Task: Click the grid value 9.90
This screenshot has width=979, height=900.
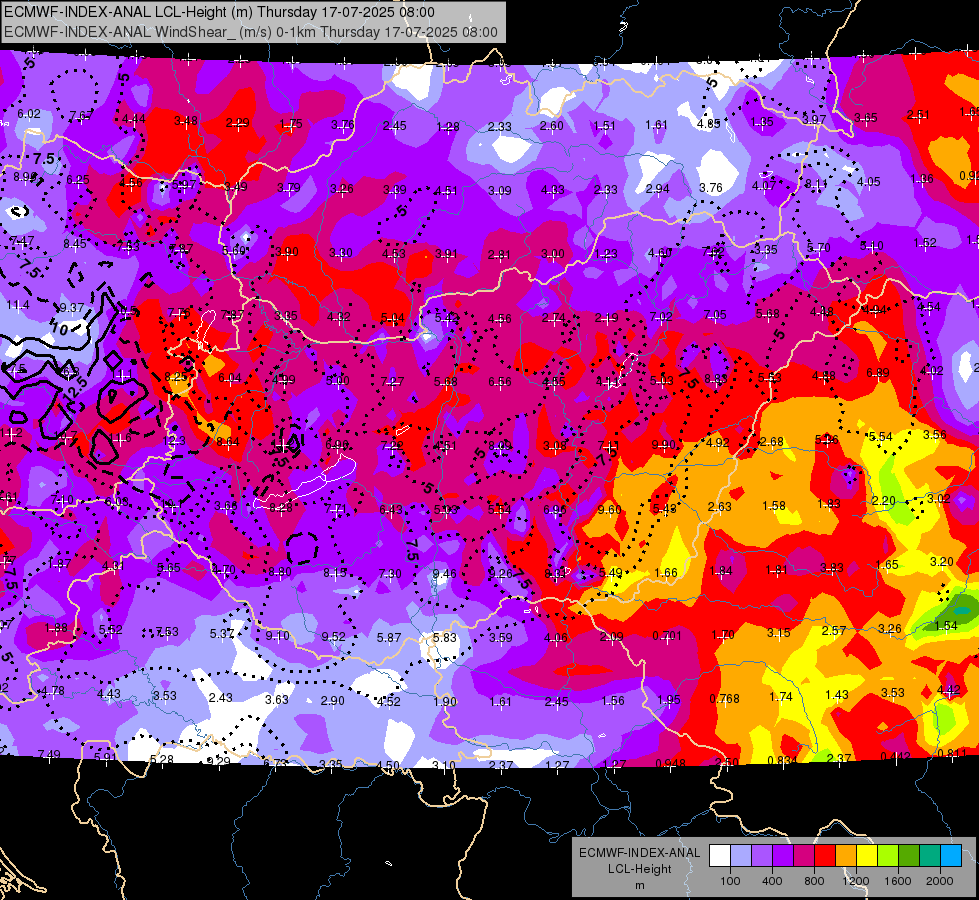Action: tap(664, 445)
